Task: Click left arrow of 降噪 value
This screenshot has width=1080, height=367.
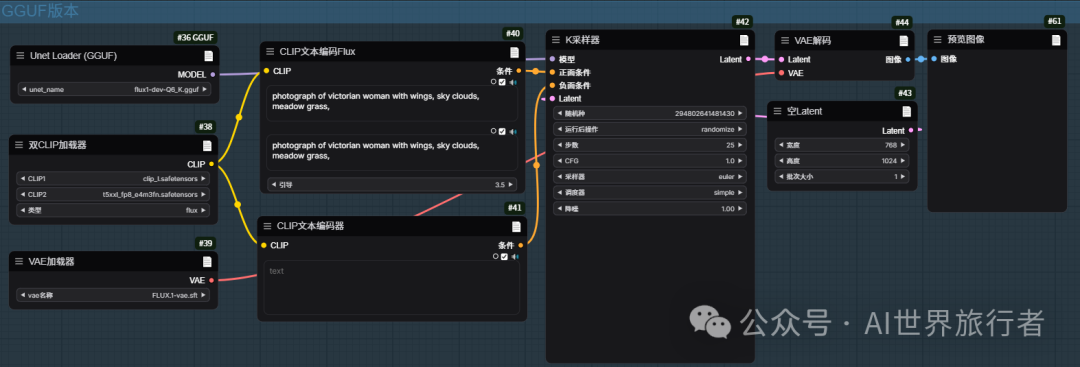Action: tap(559, 208)
